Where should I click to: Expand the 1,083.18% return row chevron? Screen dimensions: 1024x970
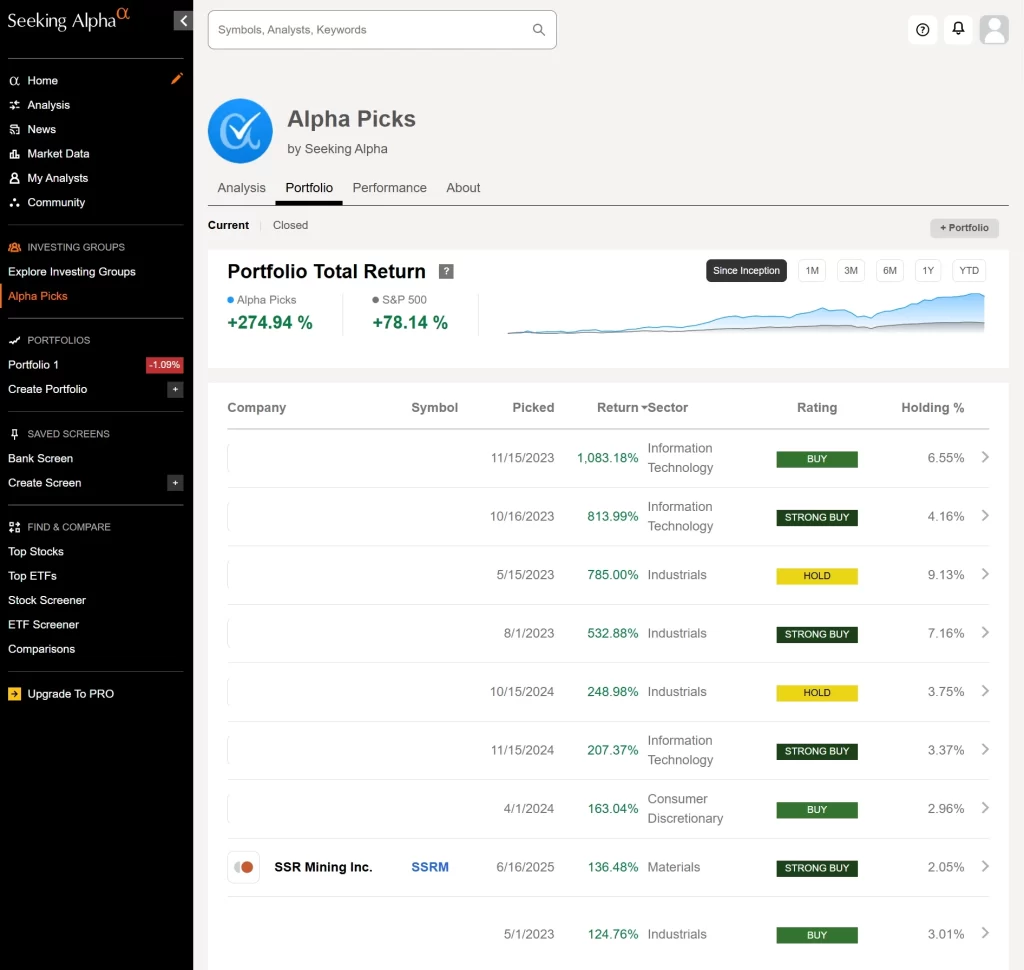pos(985,457)
